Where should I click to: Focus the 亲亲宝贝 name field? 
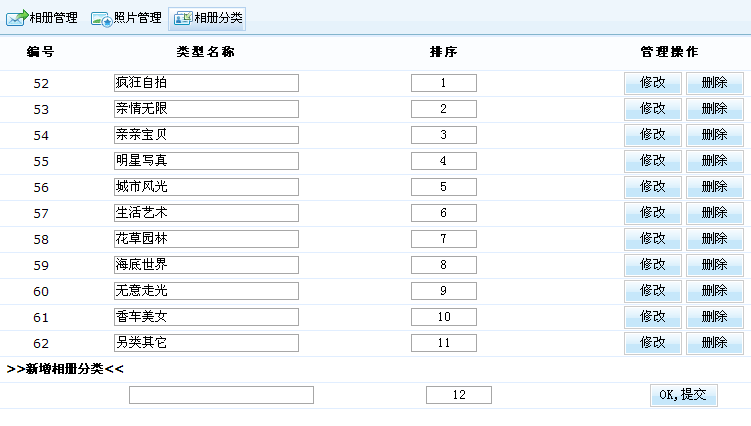click(206, 135)
